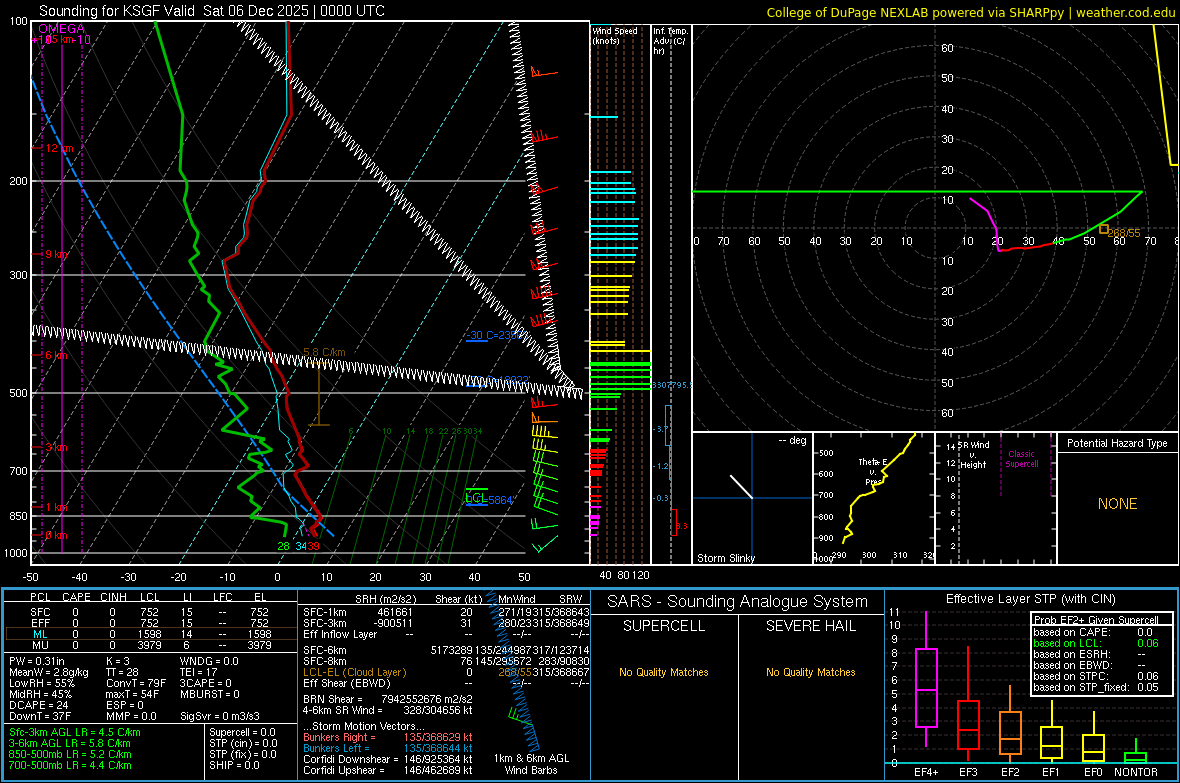The image size is (1180, 783).
Task: Click the 850 pressure level label
Action: pyautogui.click(x=18, y=516)
